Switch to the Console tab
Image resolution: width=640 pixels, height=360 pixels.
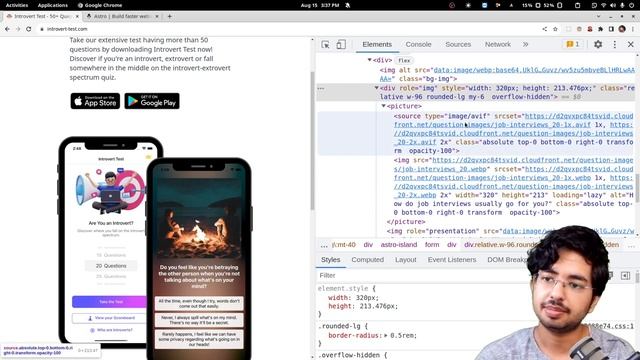coord(418,44)
